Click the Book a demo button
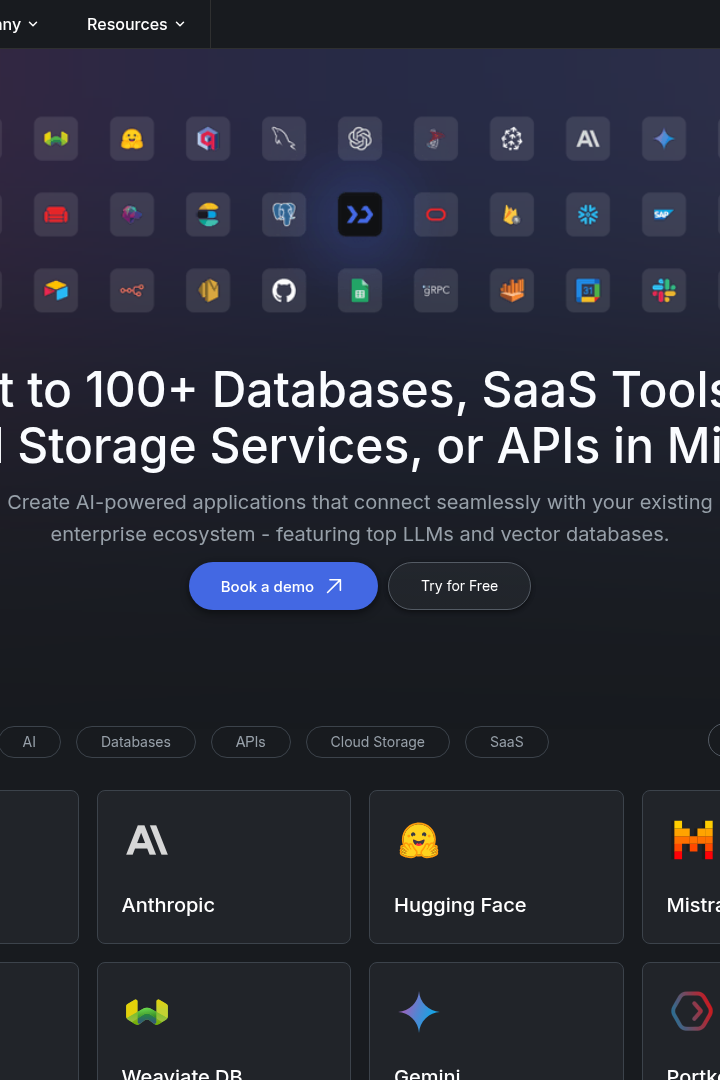 click(x=283, y=586)
